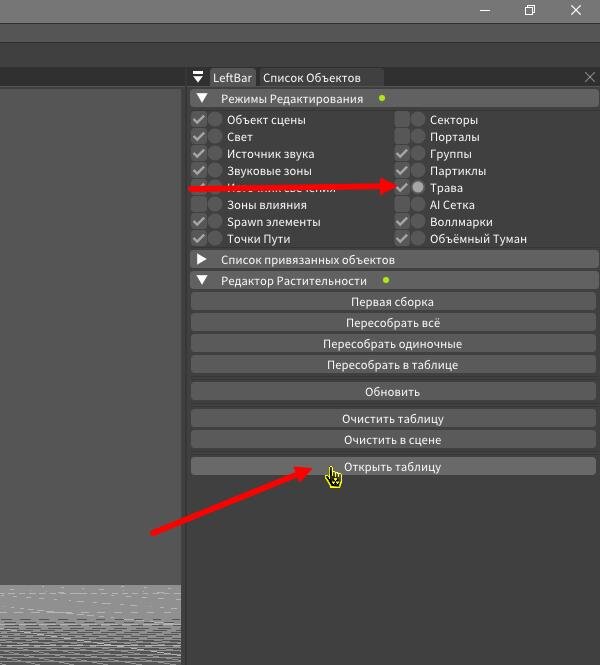600x665 pixels.
Task: Toggle the Spawn элементы checkbox
Action: pyautogui.click(x=198, y=221)
